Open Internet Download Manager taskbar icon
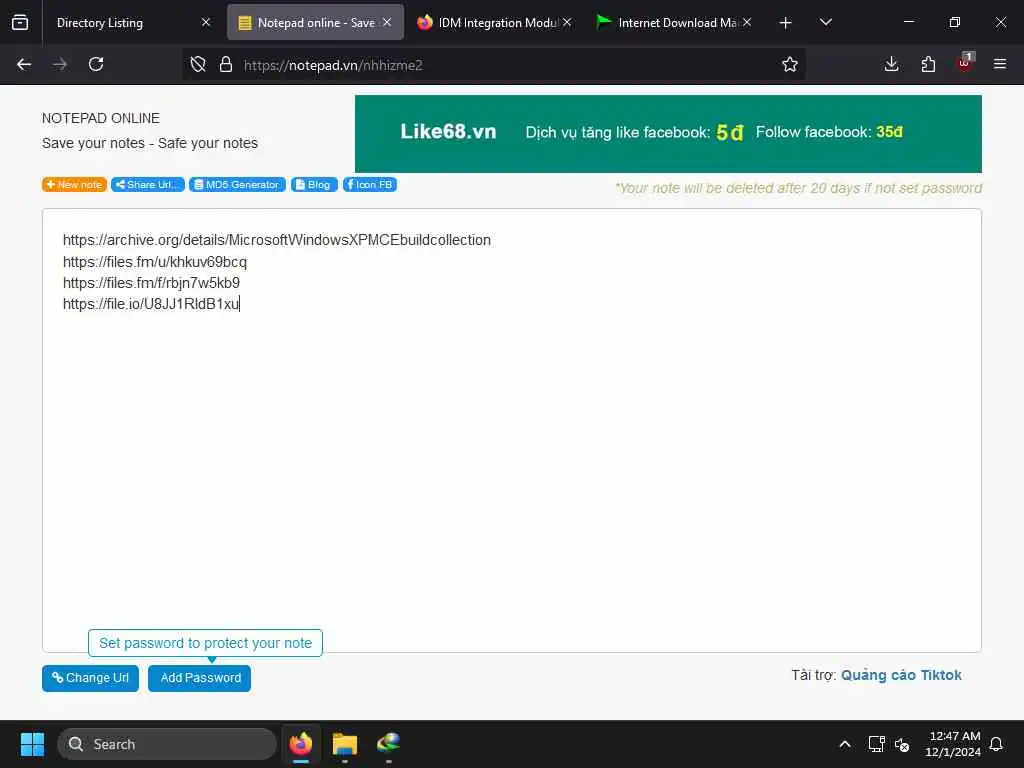 point(389,744)
